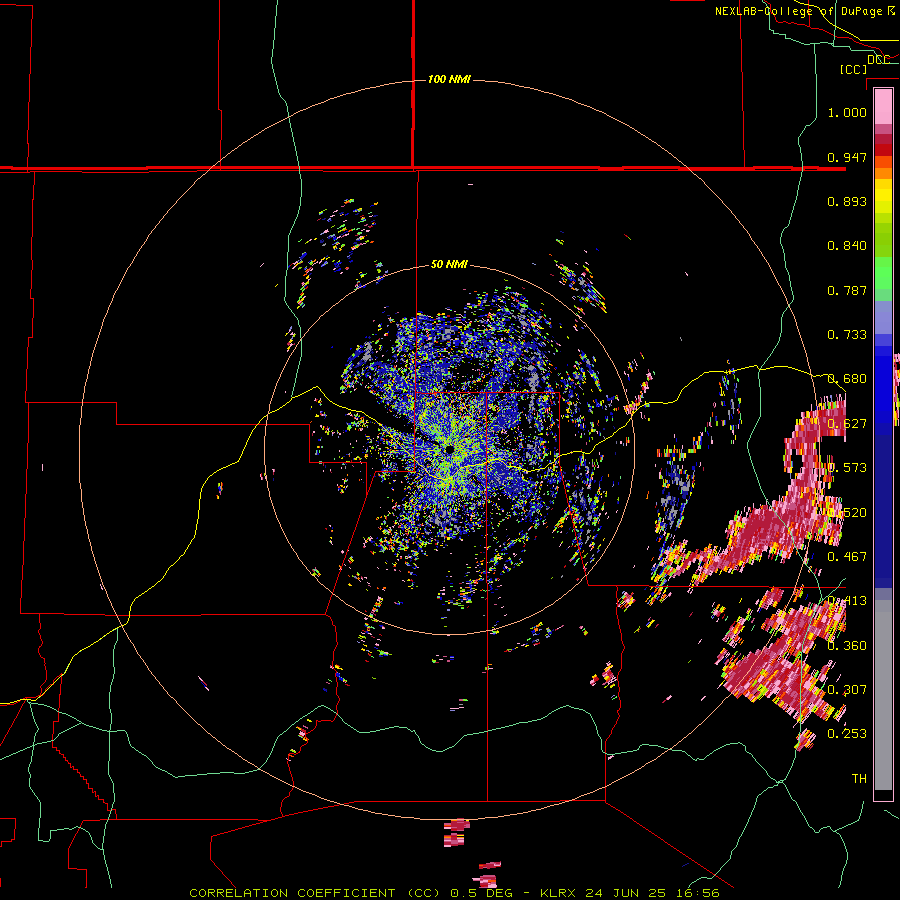Screen dimensions: 900x900
Task: Click the [CC] legend header label
Action: coord(853,69)
